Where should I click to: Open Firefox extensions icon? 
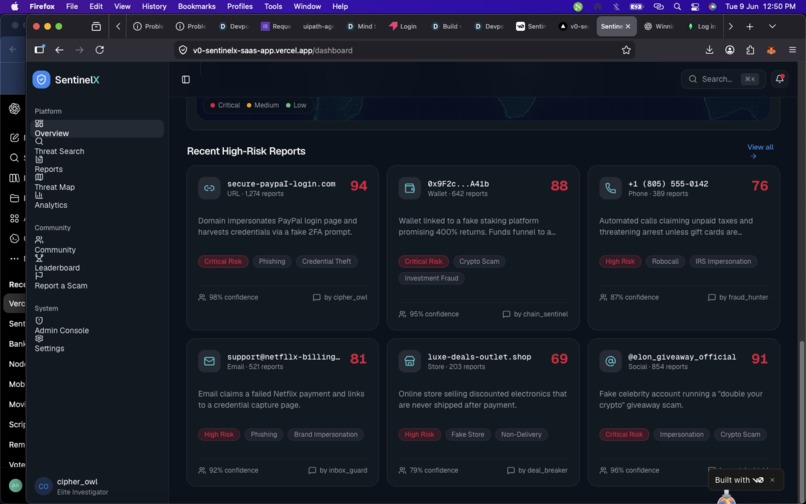[x=750, y=50]
